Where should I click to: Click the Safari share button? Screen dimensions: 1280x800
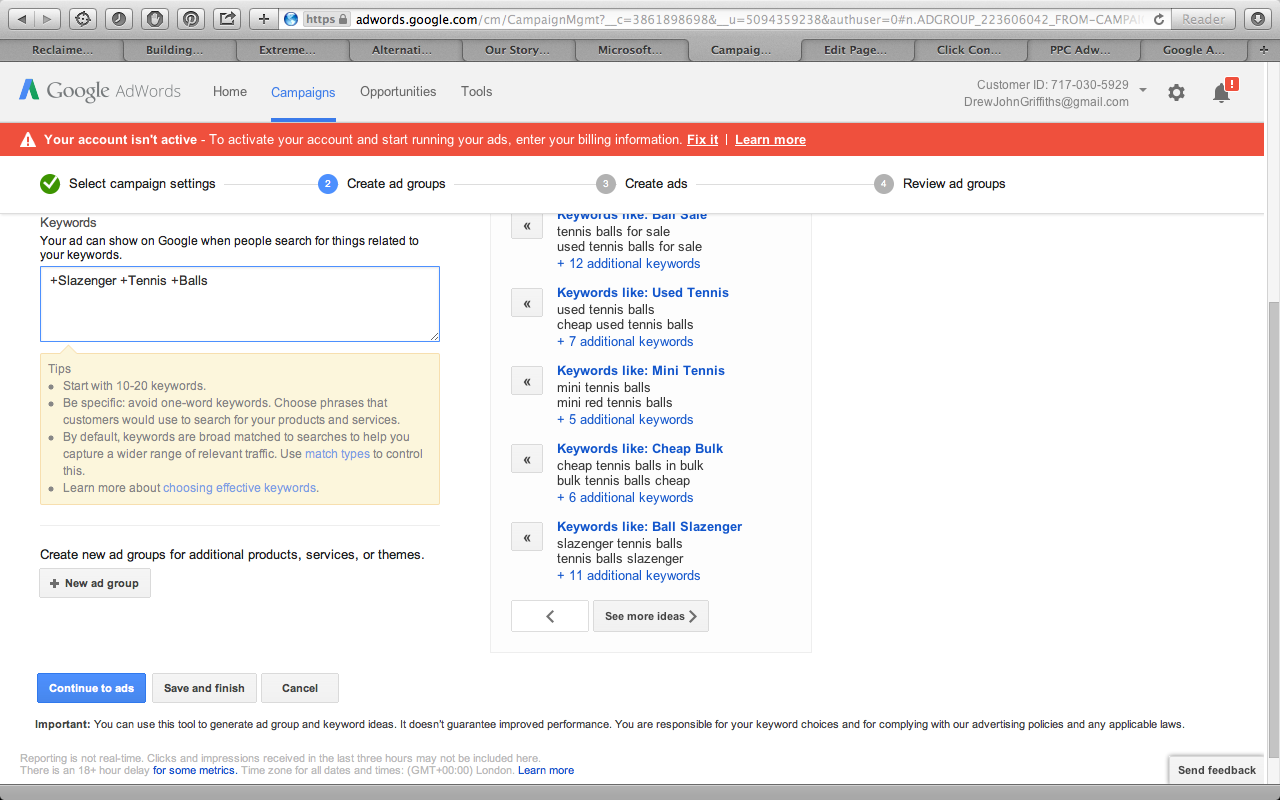tap(227, 19)
